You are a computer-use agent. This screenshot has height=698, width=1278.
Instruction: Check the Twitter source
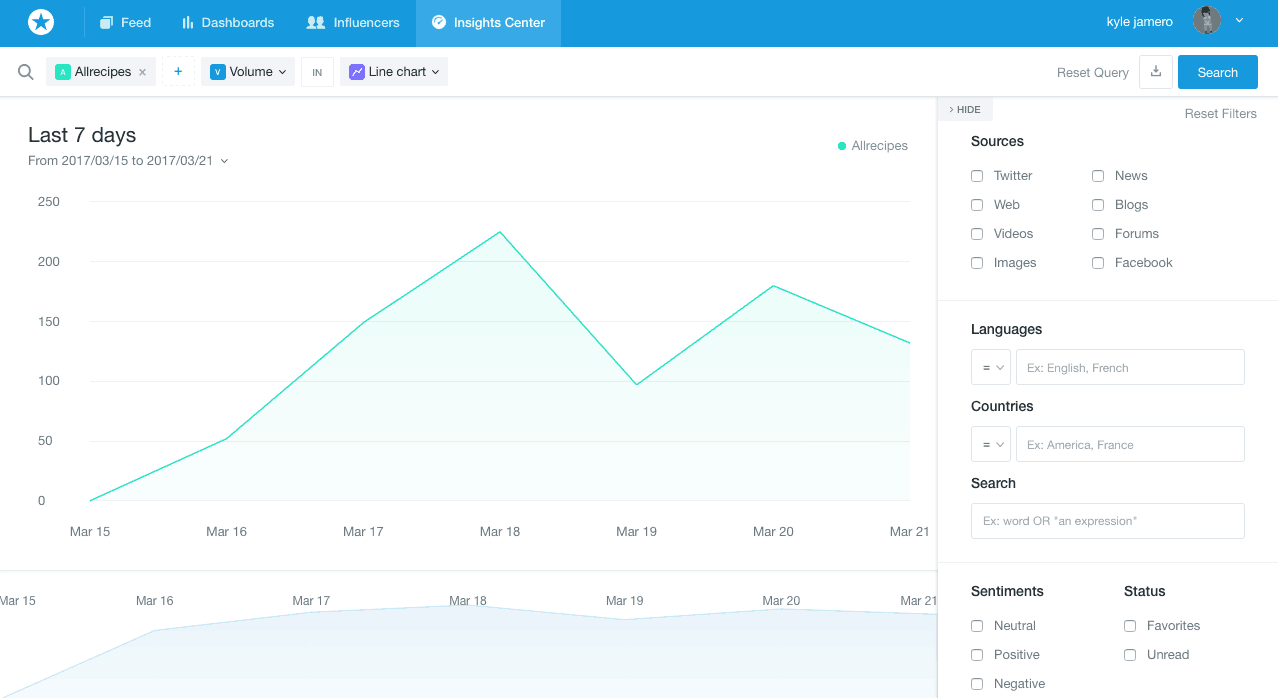click(977, 176)
